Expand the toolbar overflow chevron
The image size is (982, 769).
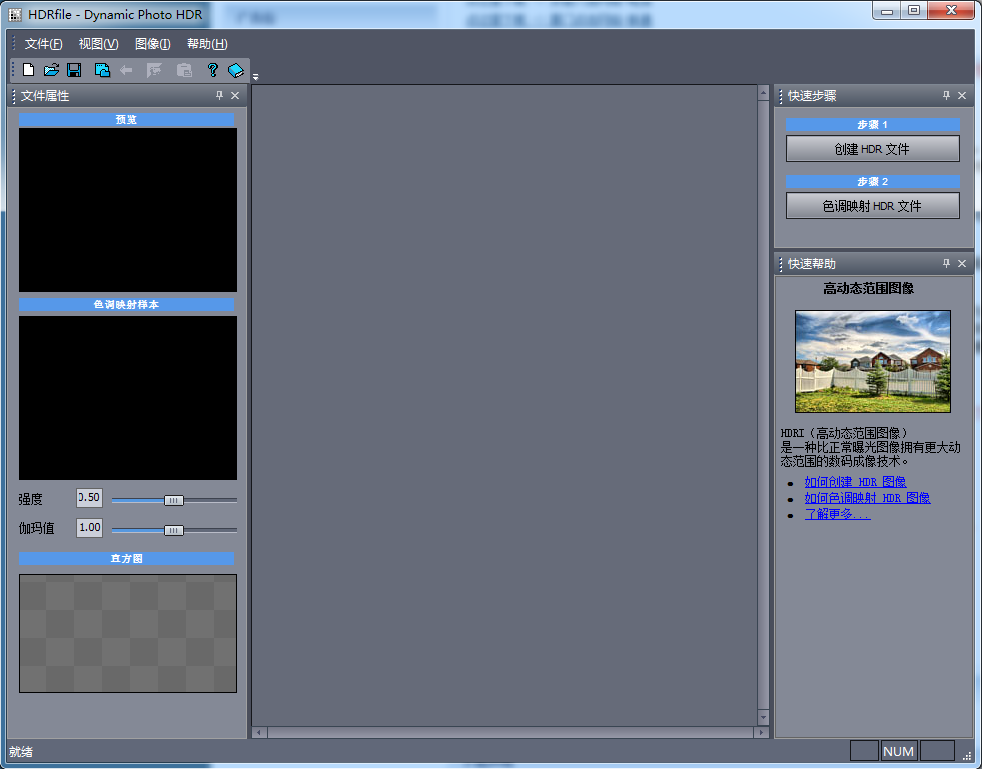pyautogui.click(x=255, y=74)
